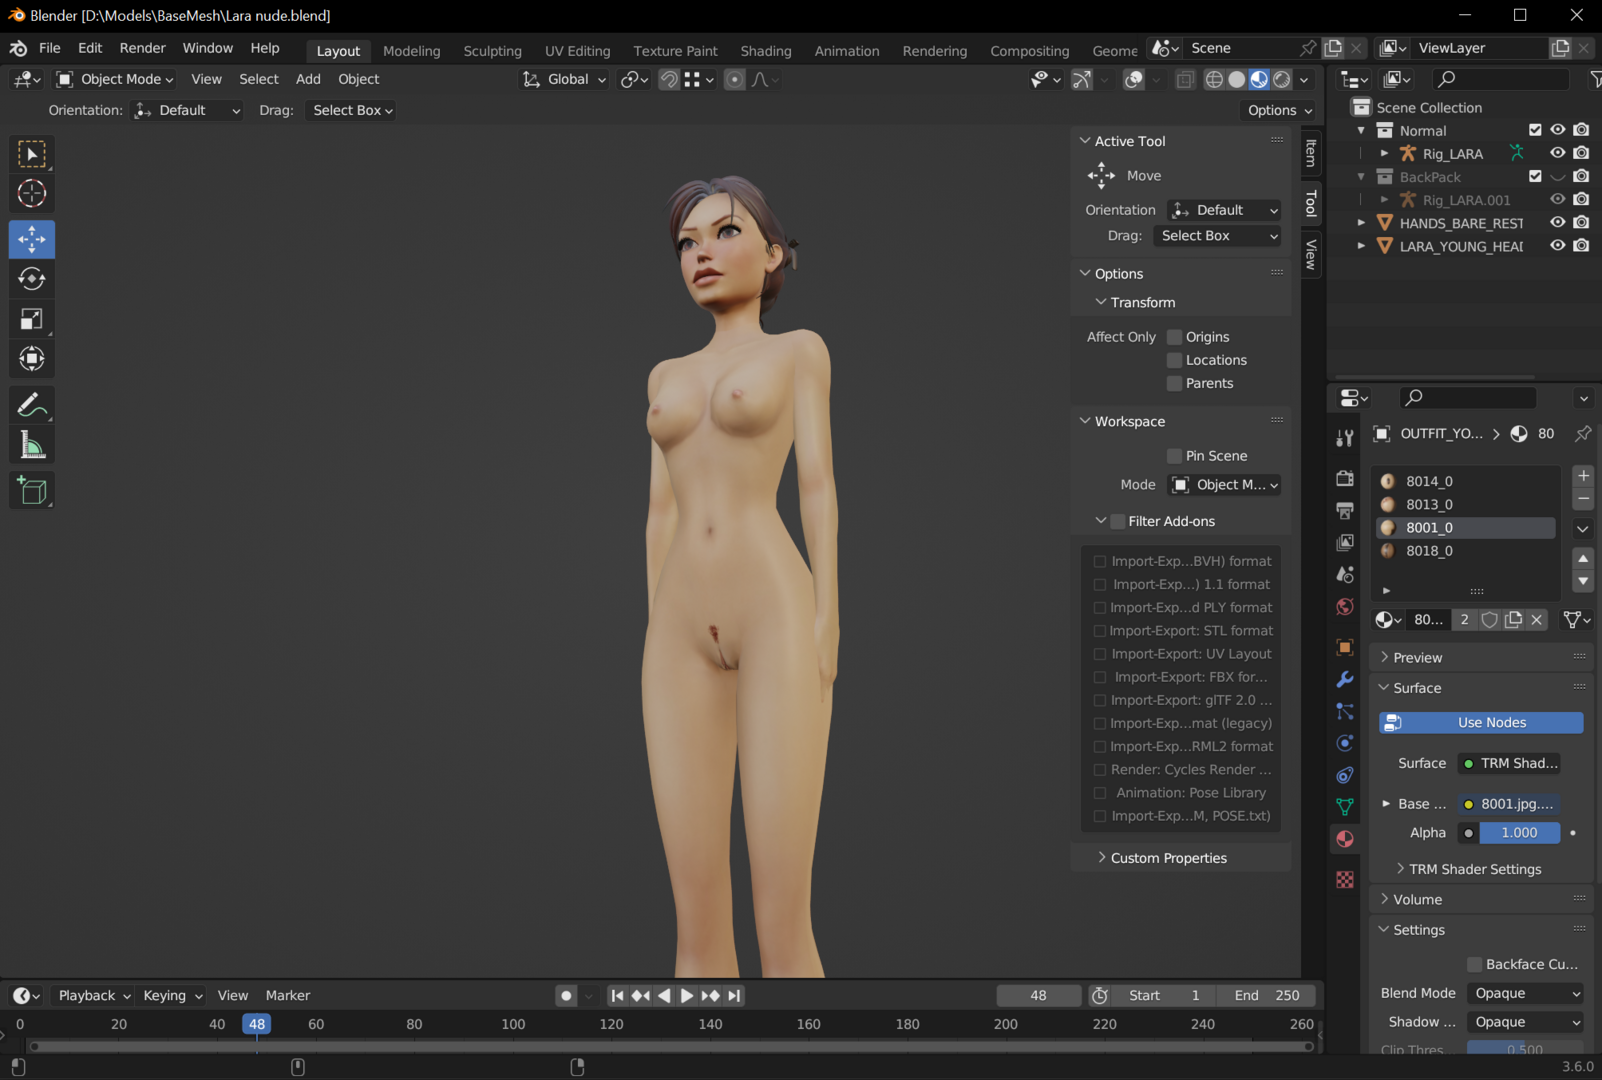Select the combined Transform tool

click(x=32, y=359)
